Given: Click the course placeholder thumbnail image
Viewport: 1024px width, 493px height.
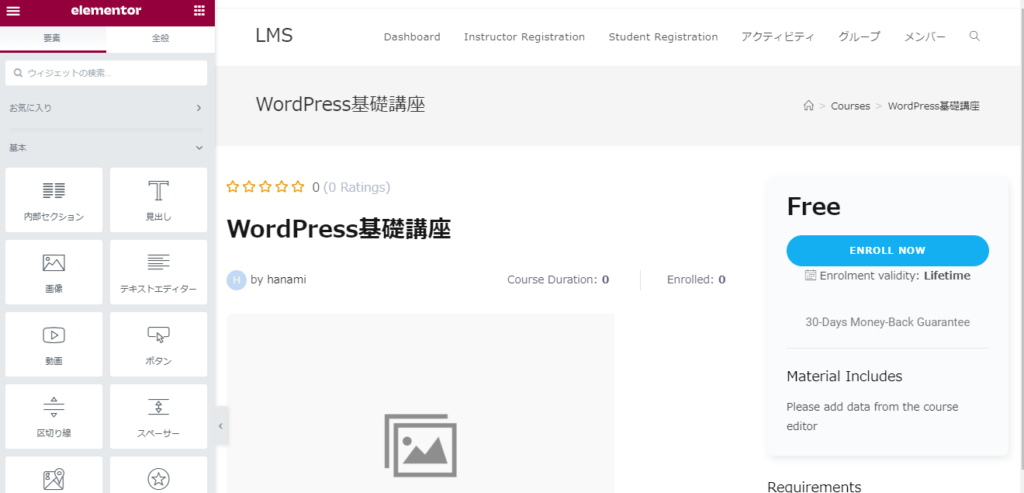Looking at the screenshot, I should pos(420,420).
